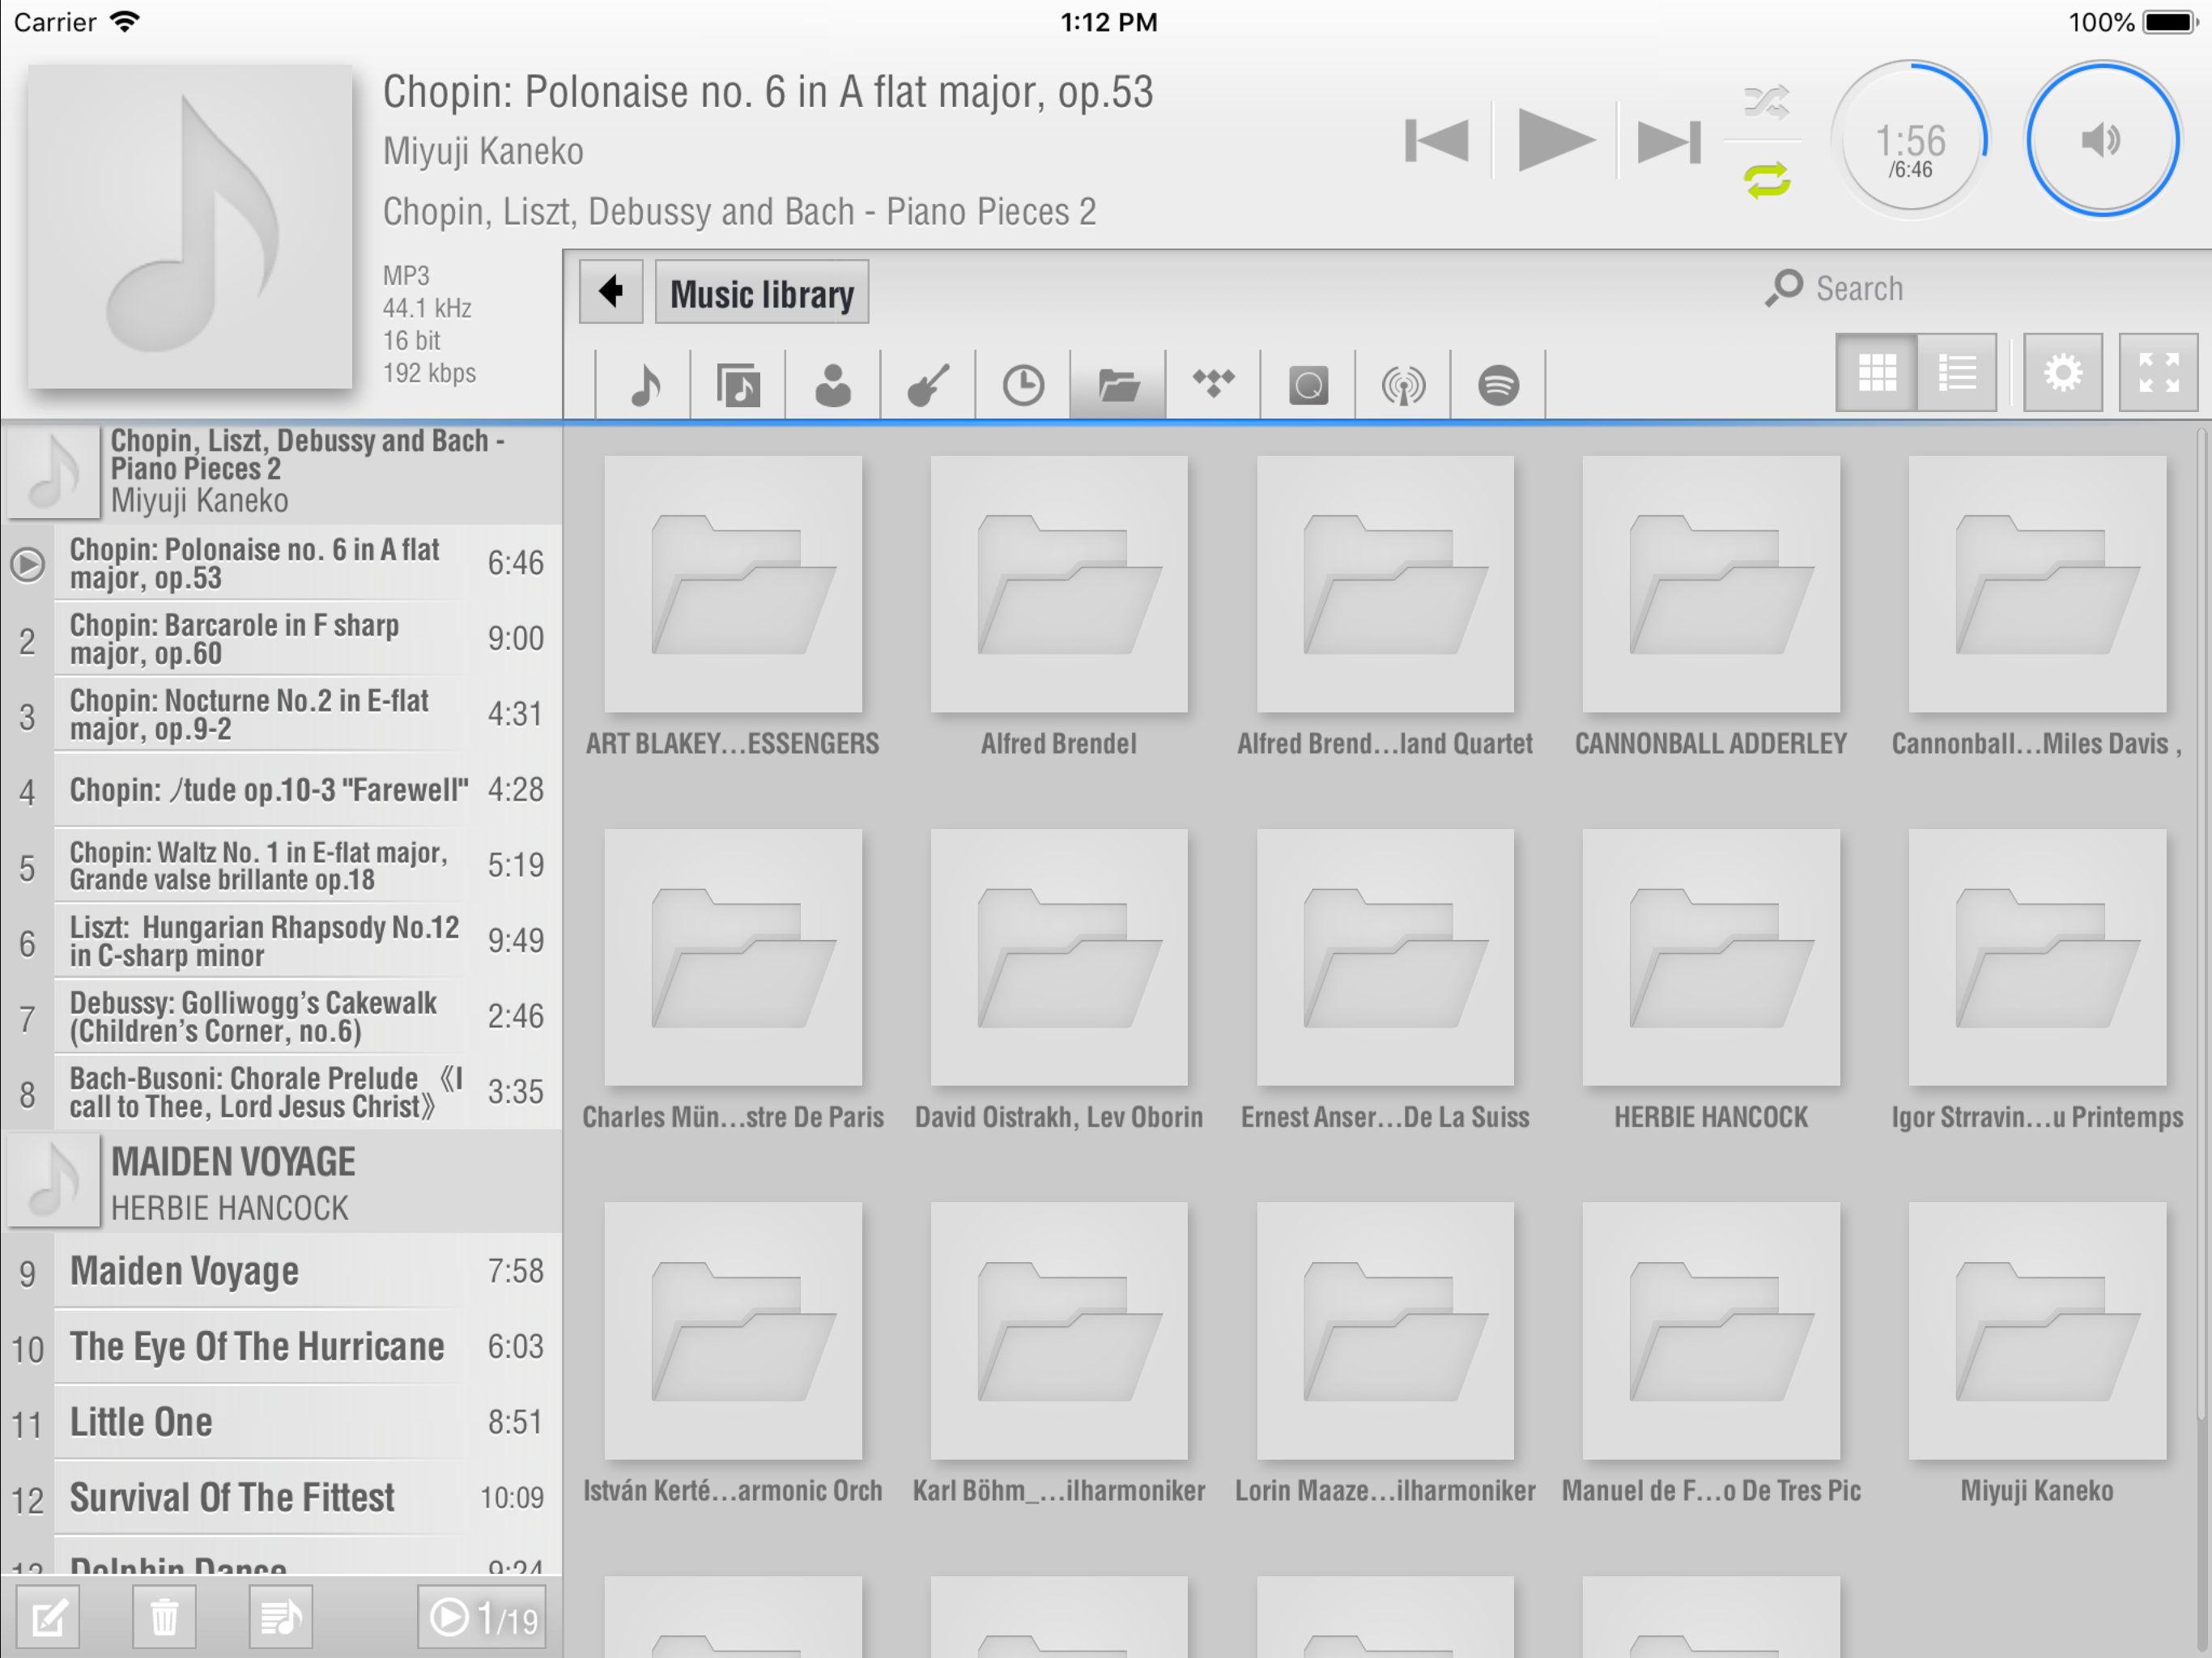This screenshot has width=2212, height=1658.
Task: Select the MAIDEN VOYAGE album header in queue
Action: [281, 1181]
